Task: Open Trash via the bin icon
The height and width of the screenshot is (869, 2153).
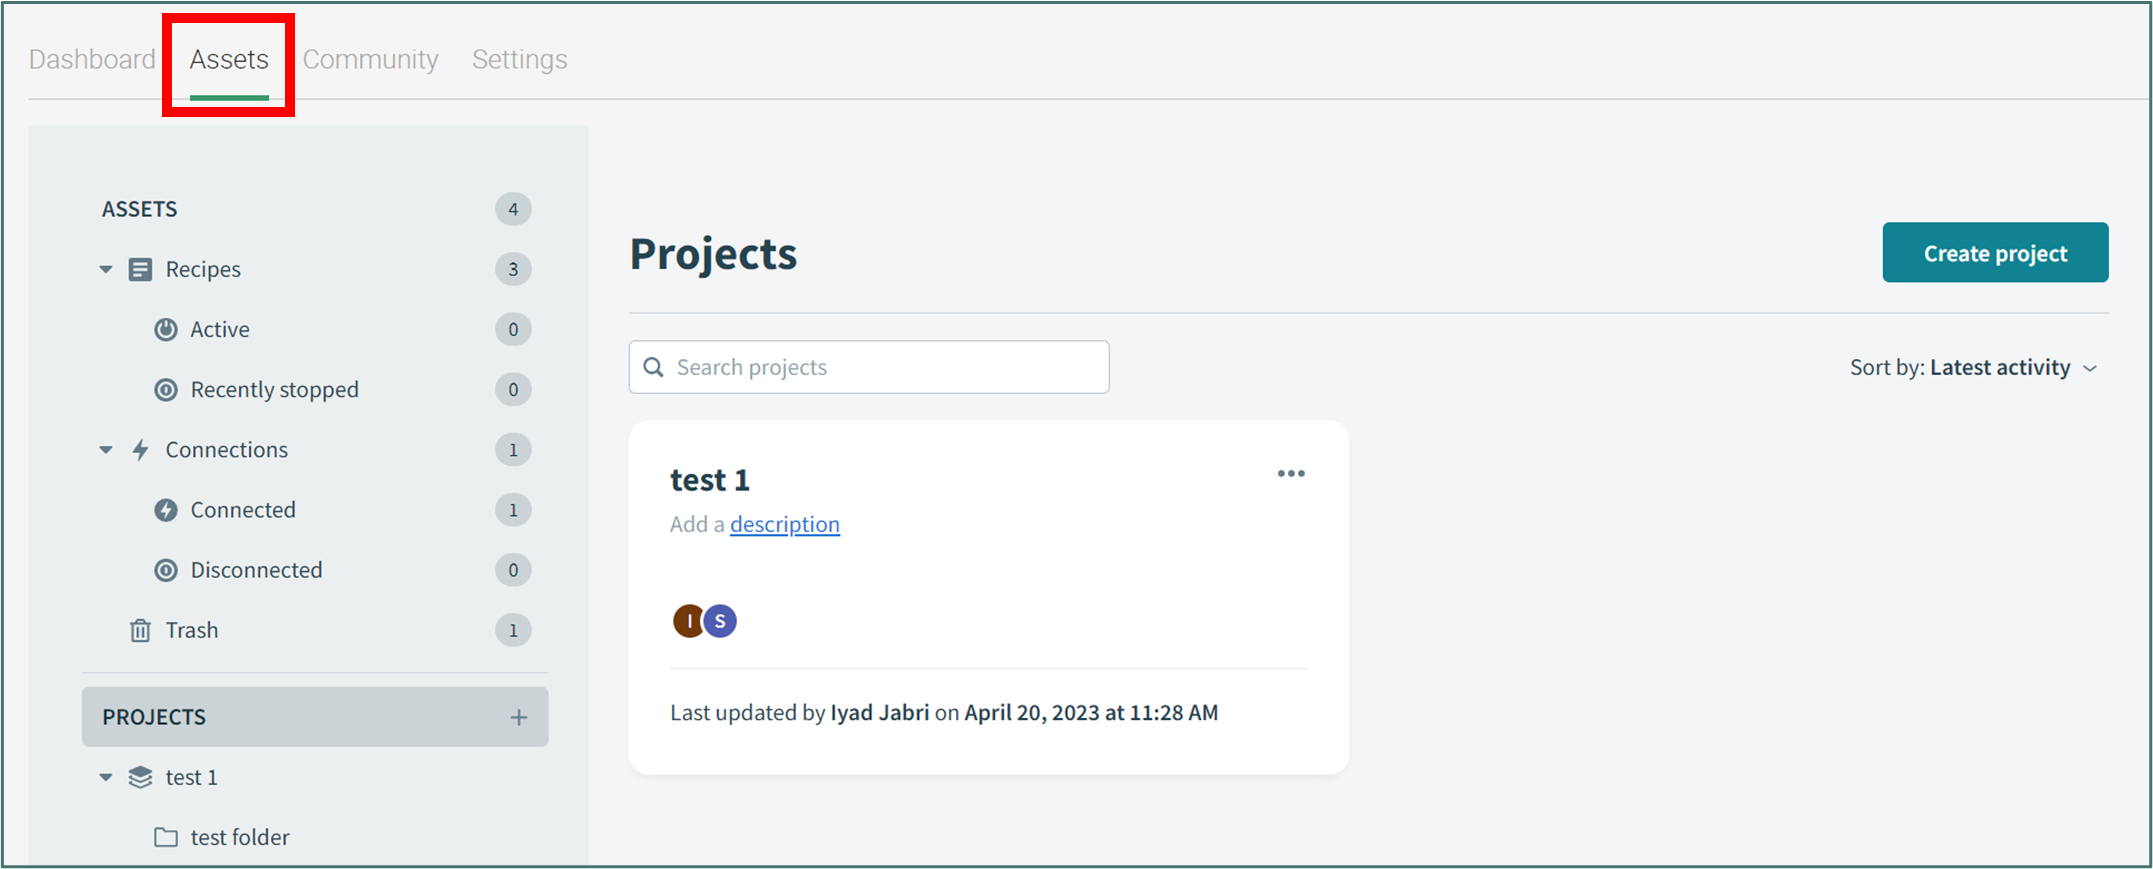Action: point(140,630)
